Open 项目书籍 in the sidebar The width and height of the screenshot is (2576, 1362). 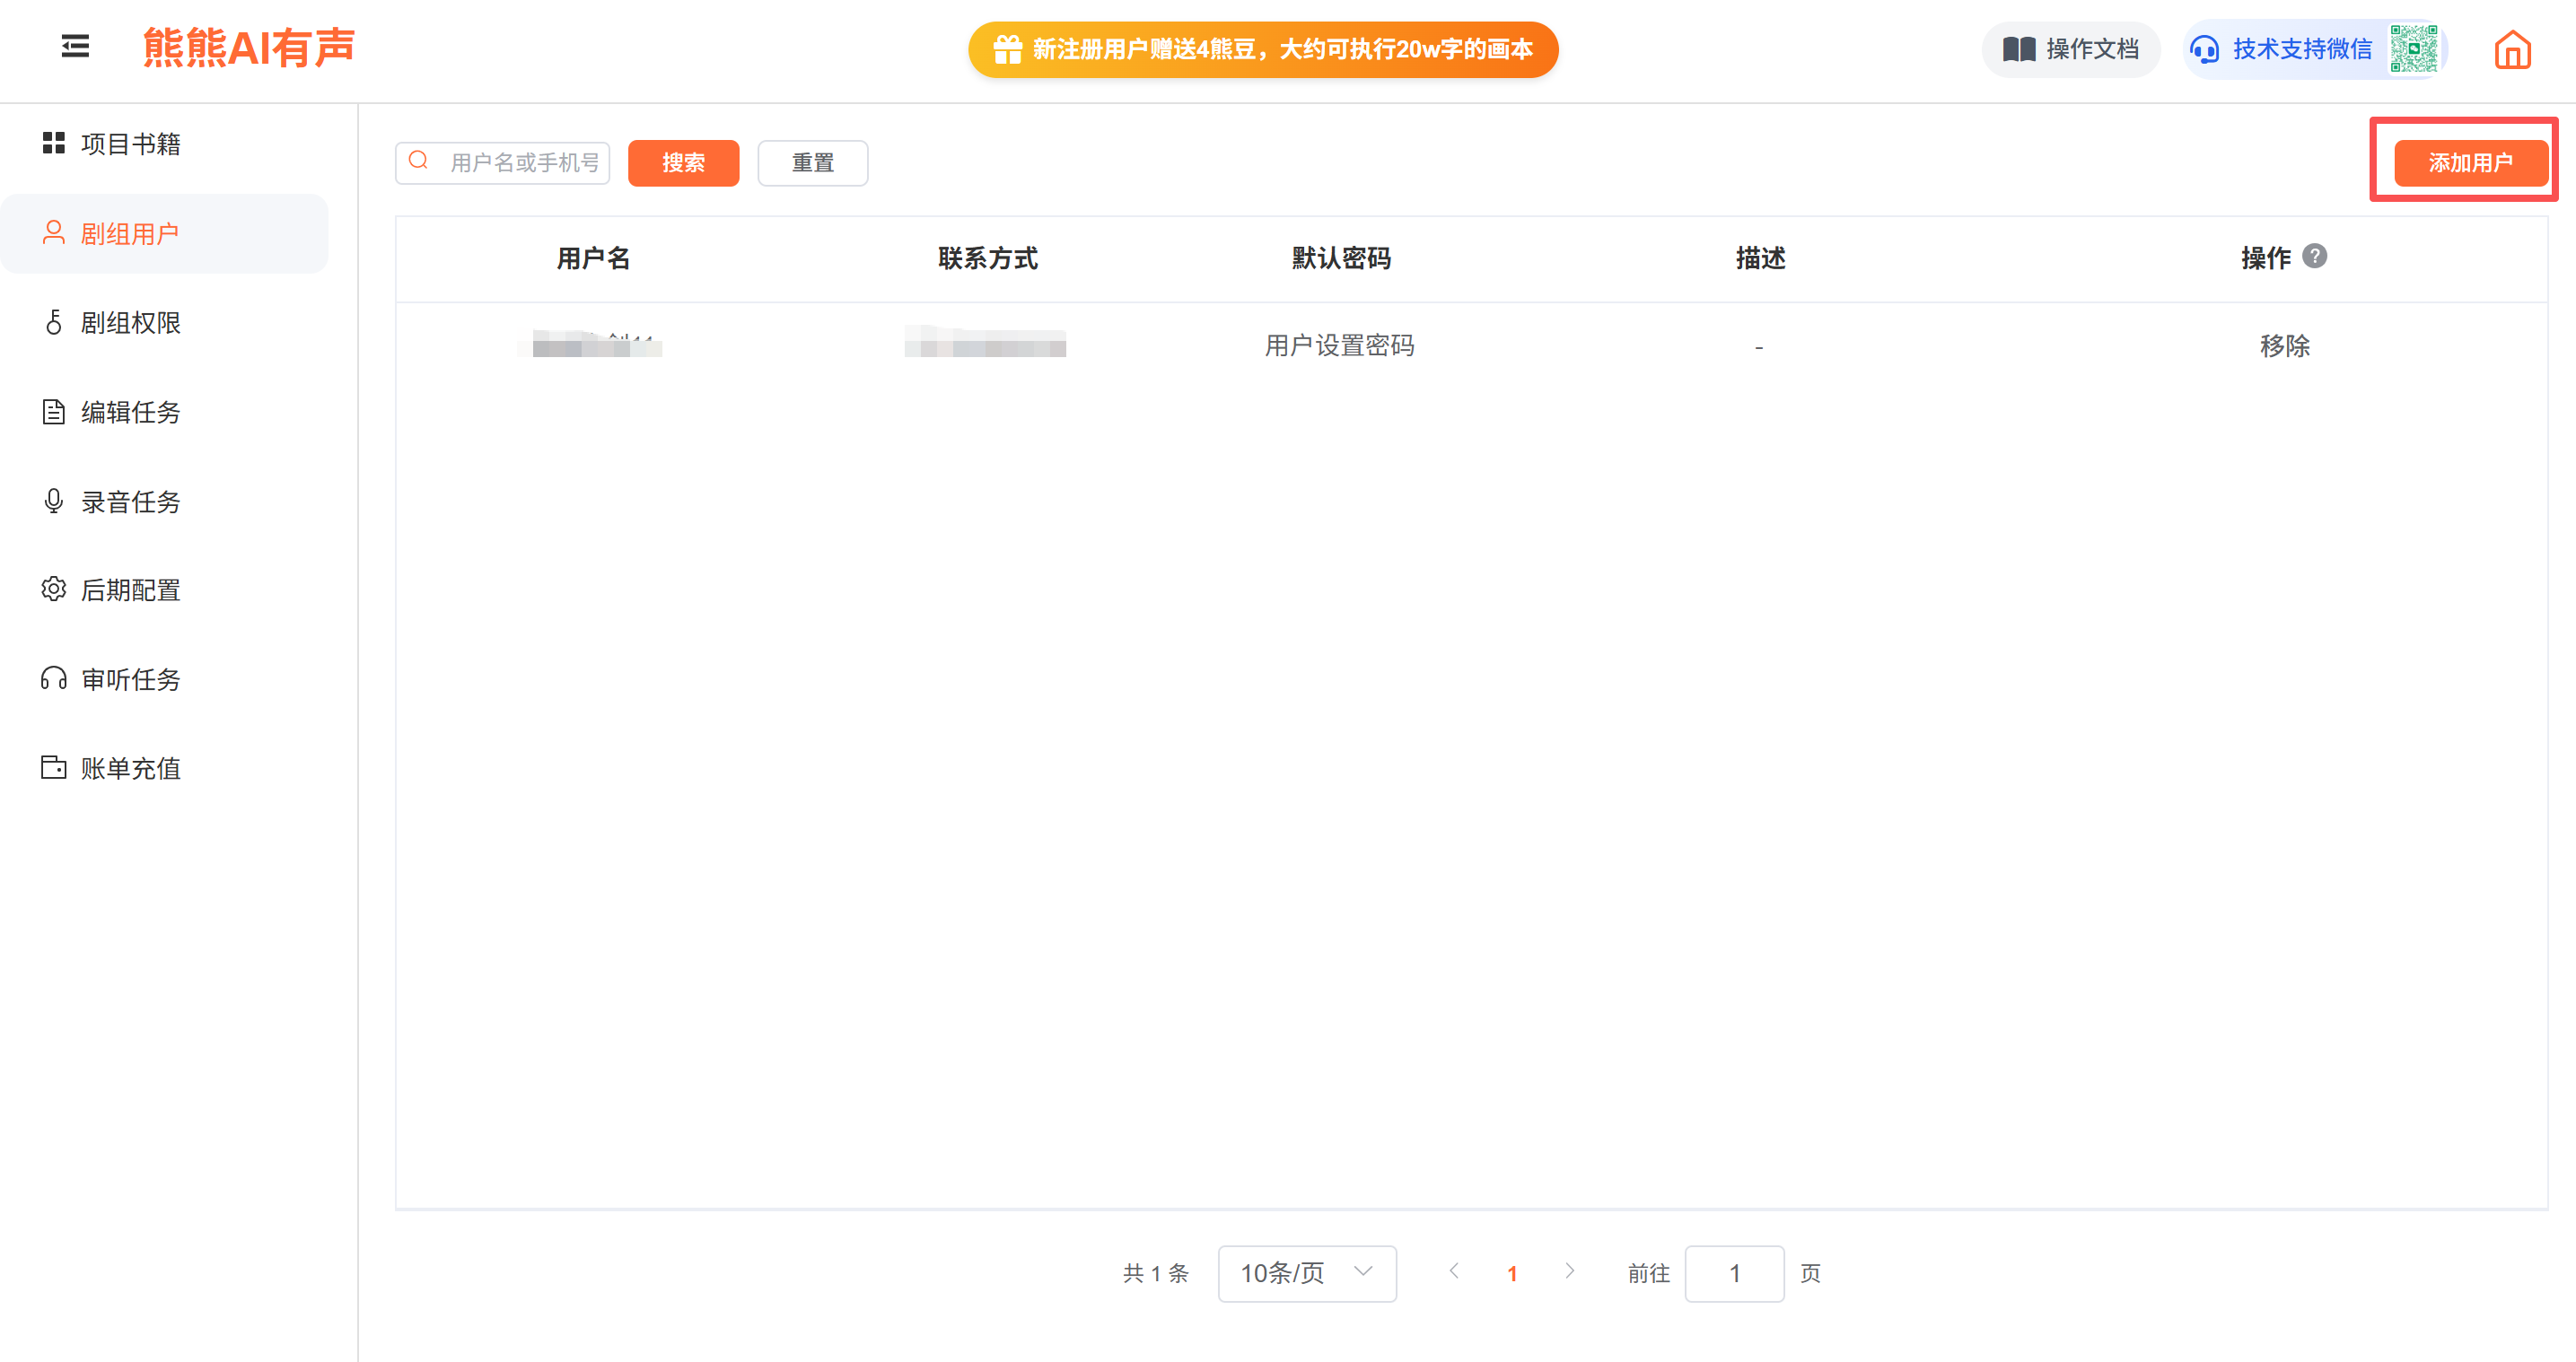pos(130,144)
